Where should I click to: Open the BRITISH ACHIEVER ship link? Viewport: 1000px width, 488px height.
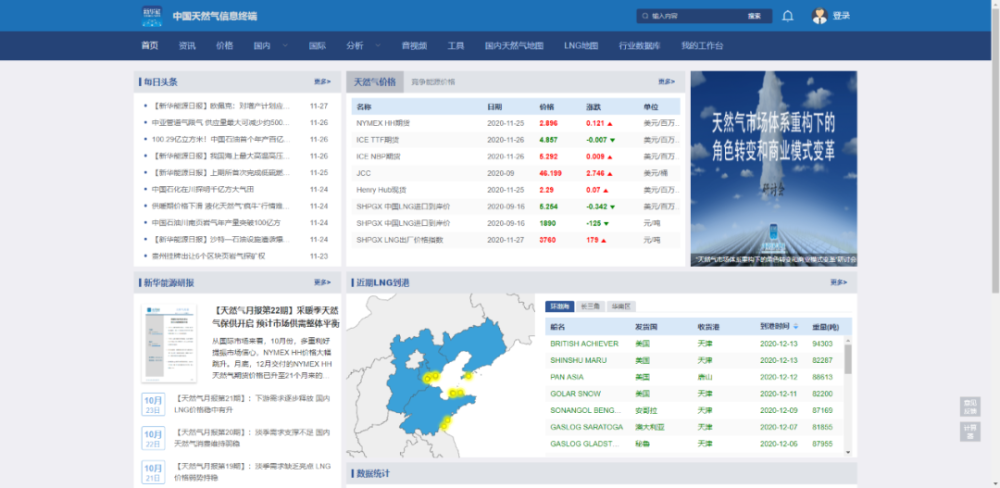(x=584, y=343)
